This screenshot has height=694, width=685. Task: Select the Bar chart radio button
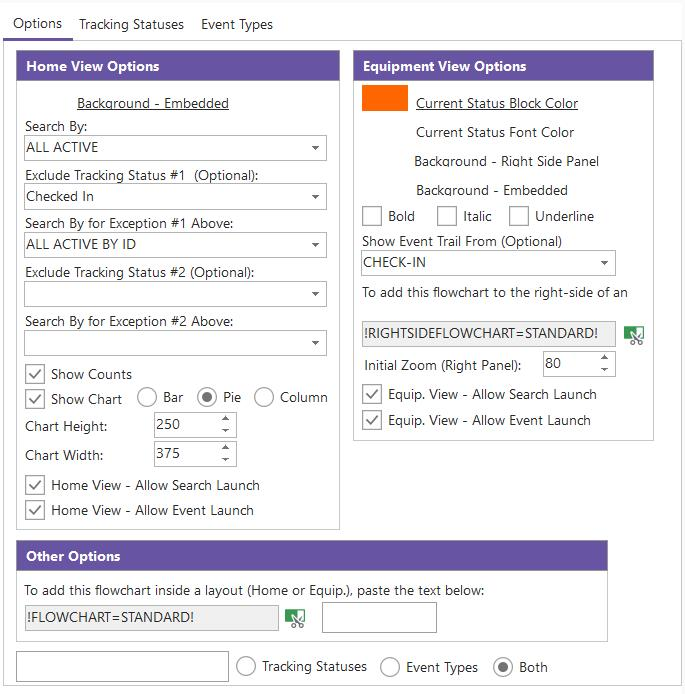[x=147, y=397]
